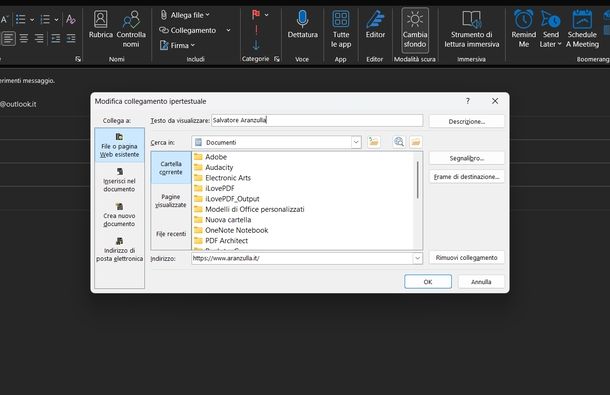Click Boomerang Remind Me
The height and width of the screenshot is (395, 610).
[523, 28]
